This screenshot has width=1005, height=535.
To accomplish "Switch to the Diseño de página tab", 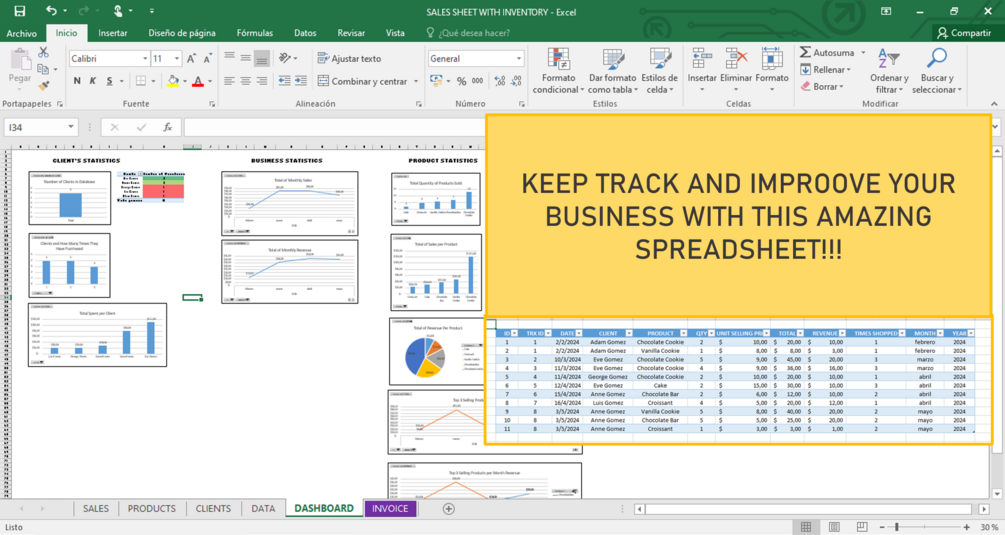I will (182, 33).
